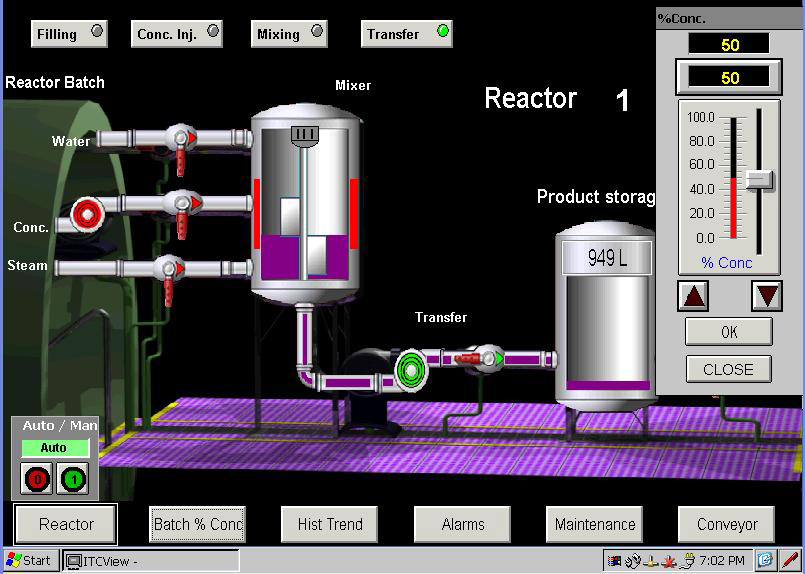The image size is (805, 574).
Task: Open the Hist Trend screen
Action: (x=330, y=524)
